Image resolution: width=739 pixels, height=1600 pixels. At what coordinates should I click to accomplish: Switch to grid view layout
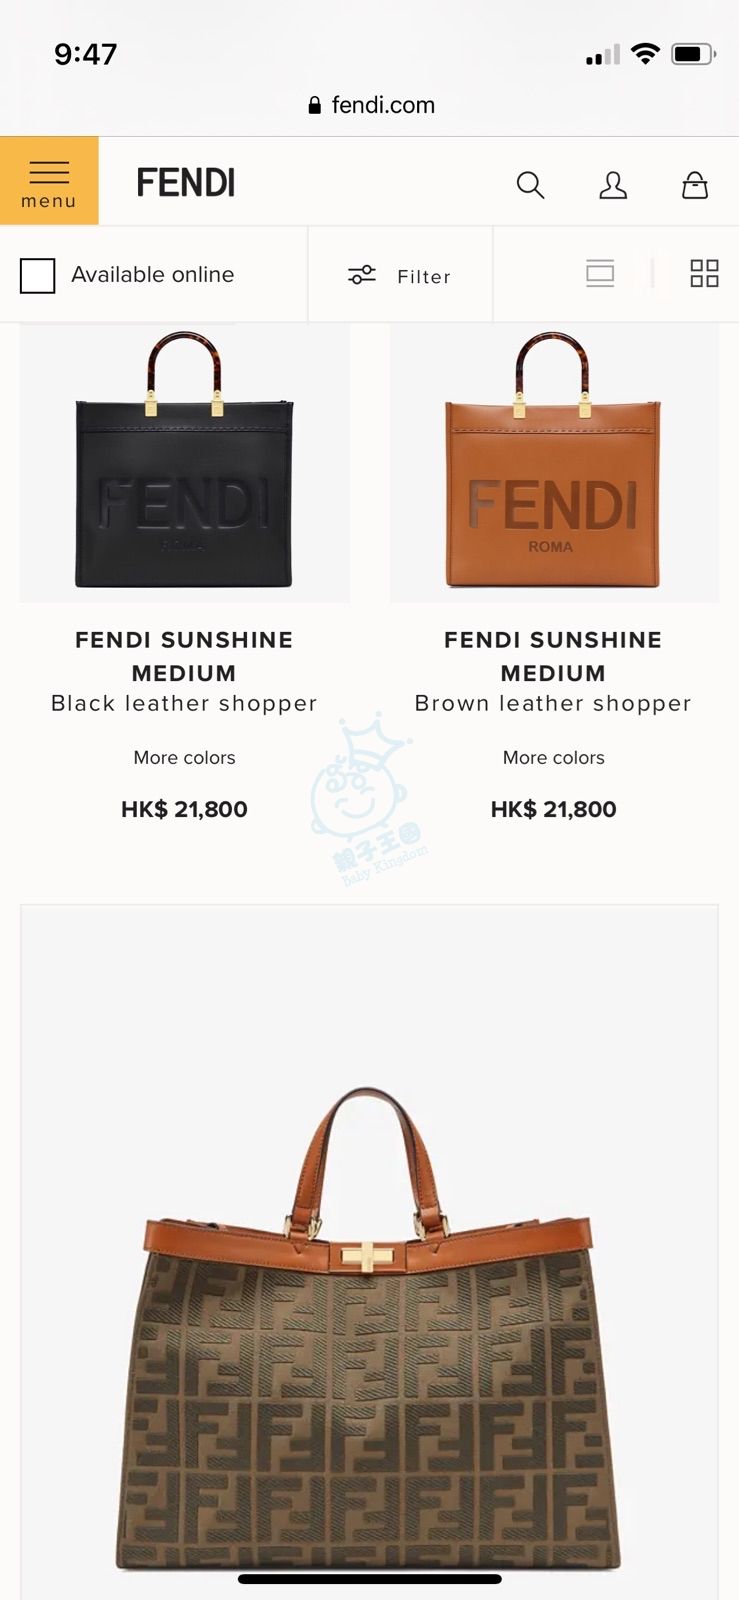(x=705, y=274)
